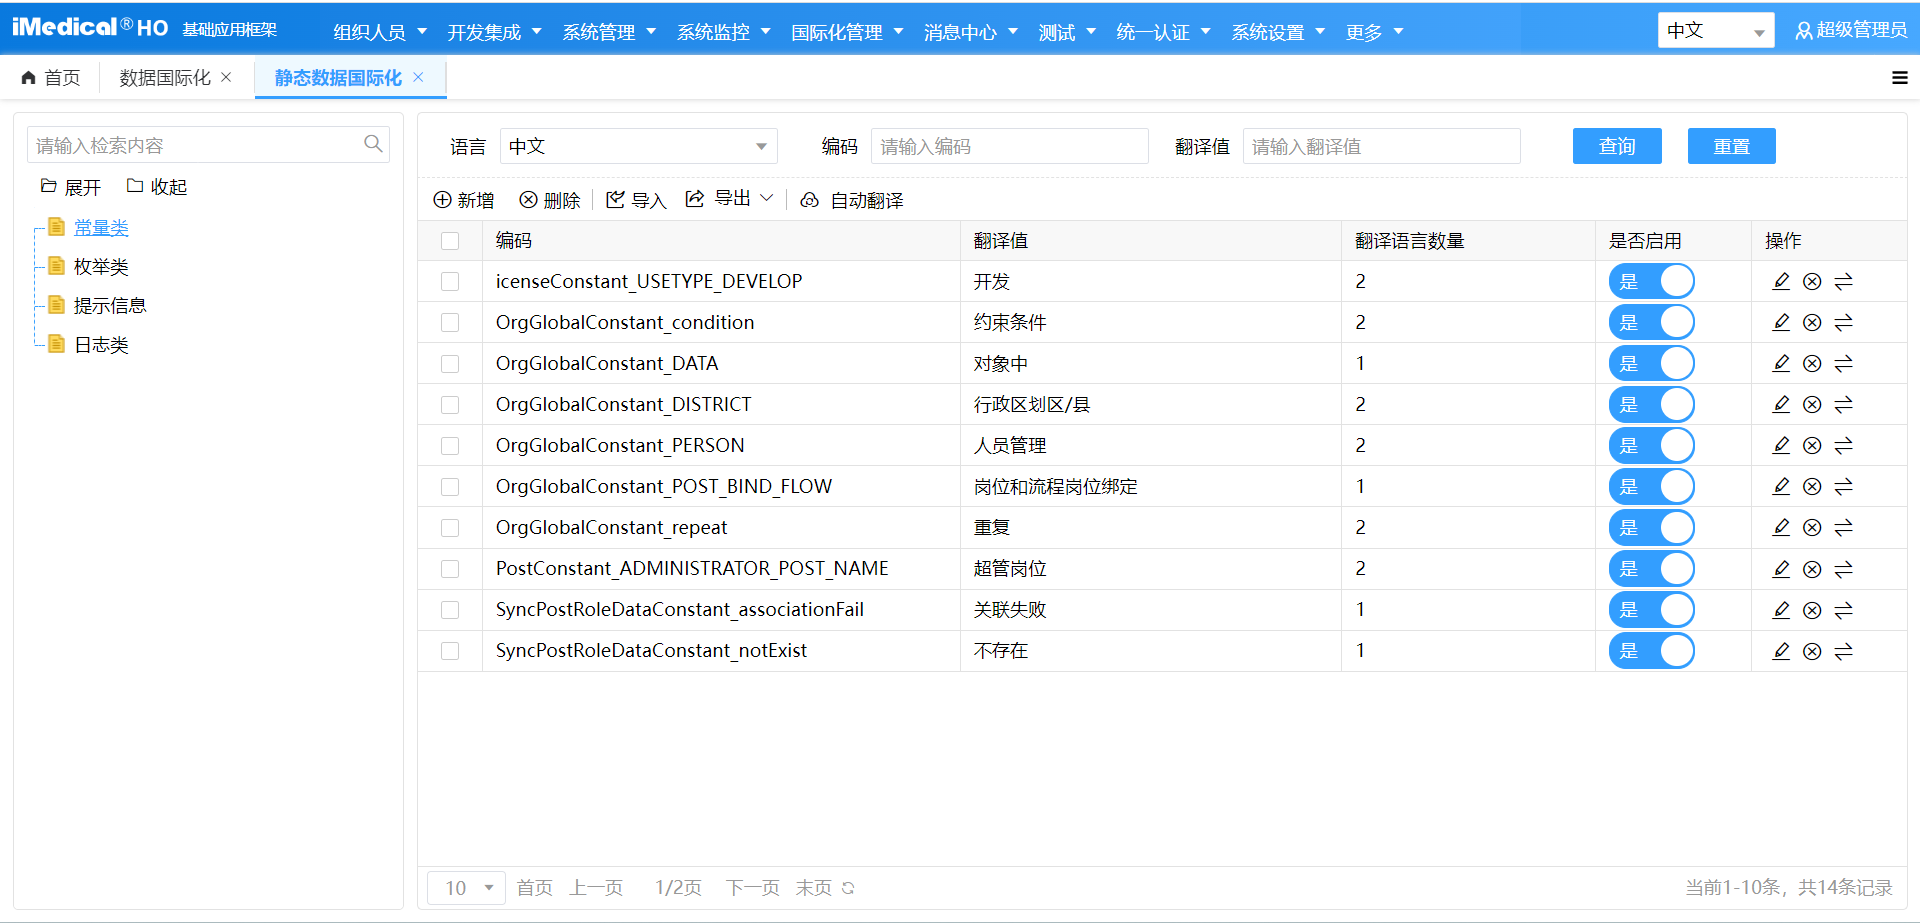Open the 组织人员 menu
Image resolution: width=1920 pixels, height=923 pixels.
pyautogui.click(x=380, y=32)
